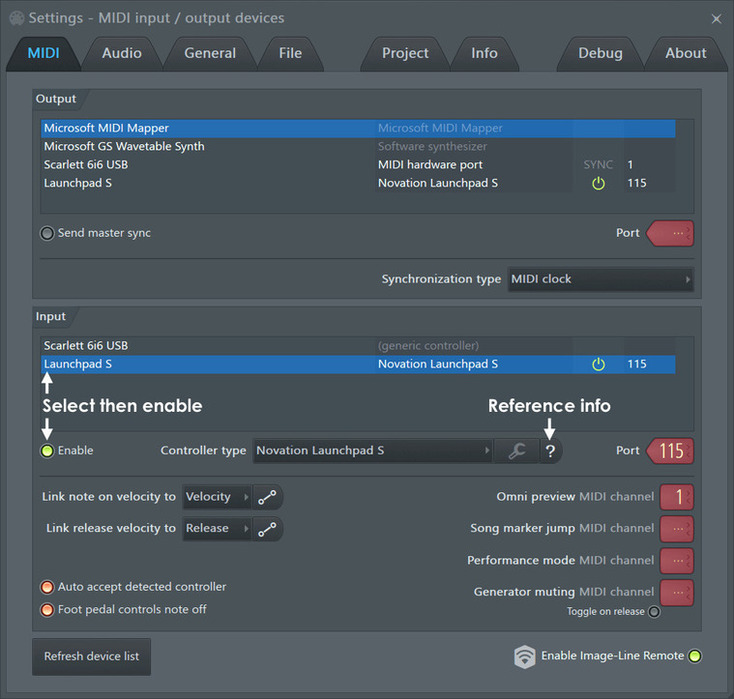Click link icon next to Release dropdown
The image size is (734, 699).
coord(267,529)
